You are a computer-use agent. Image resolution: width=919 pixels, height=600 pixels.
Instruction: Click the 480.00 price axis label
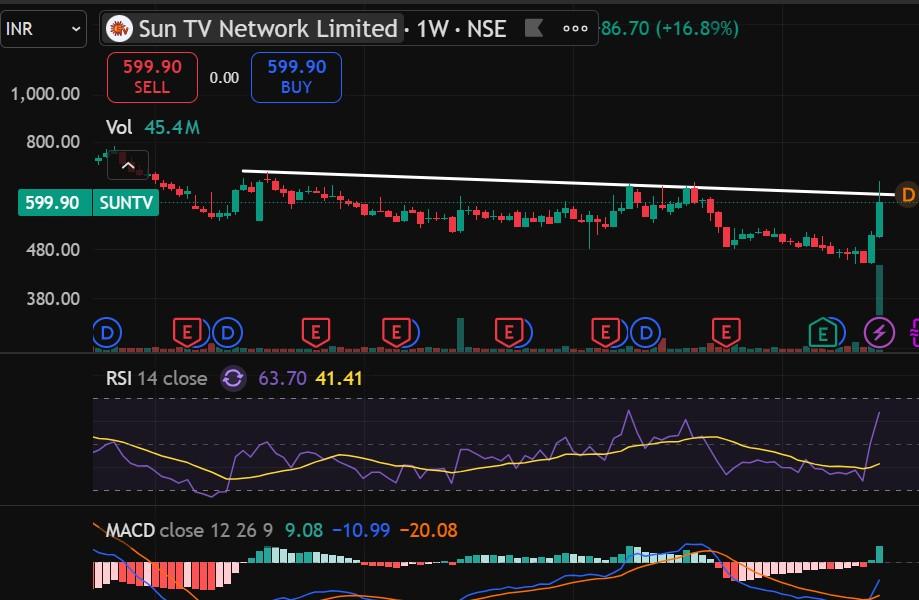pyautogui.click(x=53, y=250)
